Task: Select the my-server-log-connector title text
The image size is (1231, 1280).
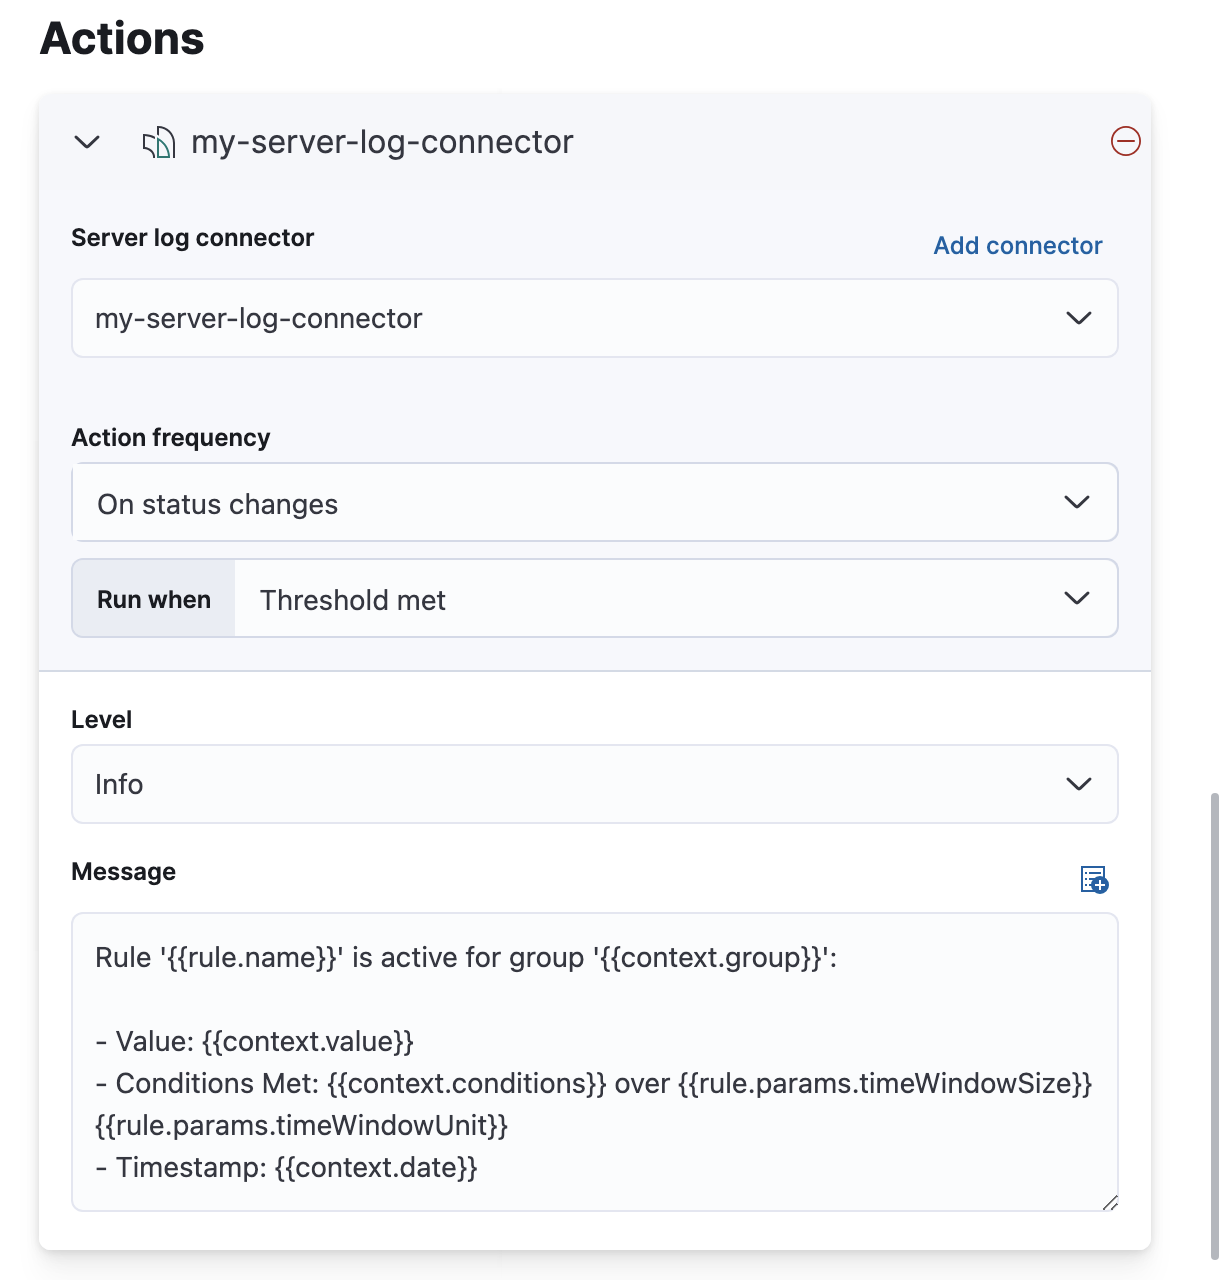Action: click(383, 142)
